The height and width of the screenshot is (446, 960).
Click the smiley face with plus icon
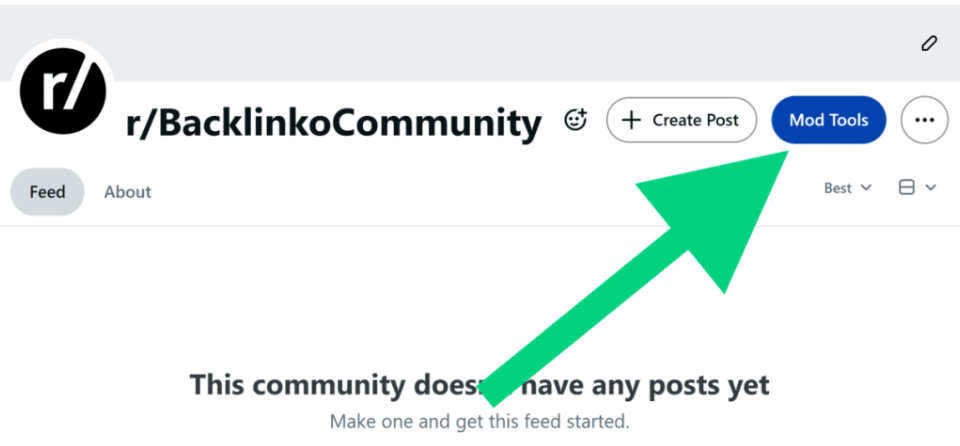pyautogui.click(x=575, y=120)
